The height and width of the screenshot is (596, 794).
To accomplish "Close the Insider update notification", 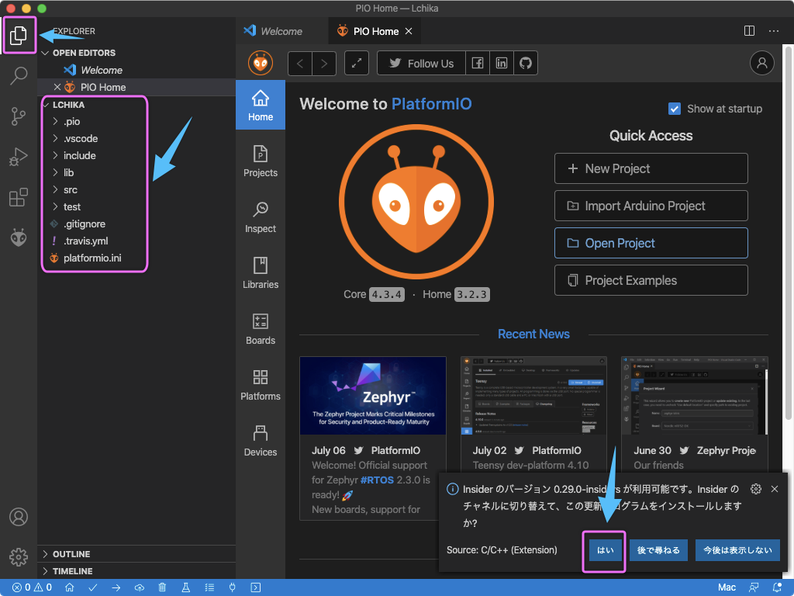I will (775, 489).
